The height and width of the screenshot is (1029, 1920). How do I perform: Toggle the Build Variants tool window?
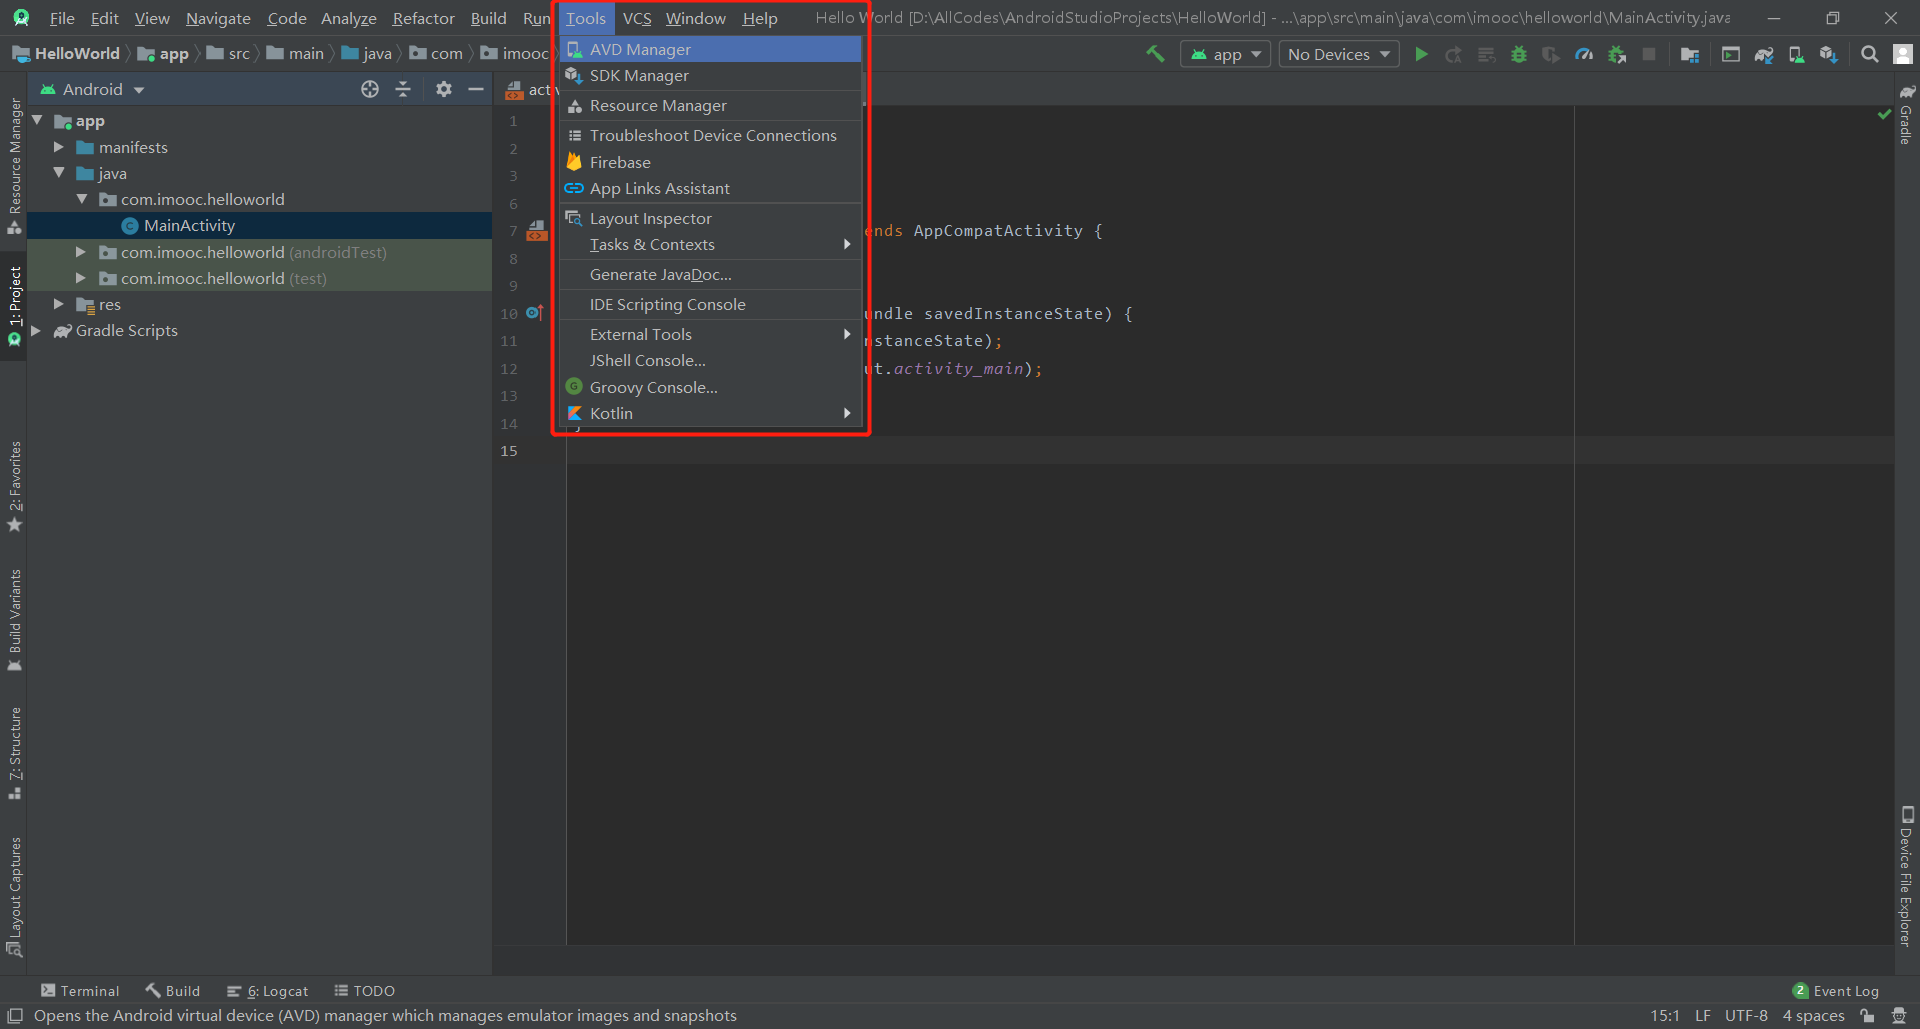[14, 621]
